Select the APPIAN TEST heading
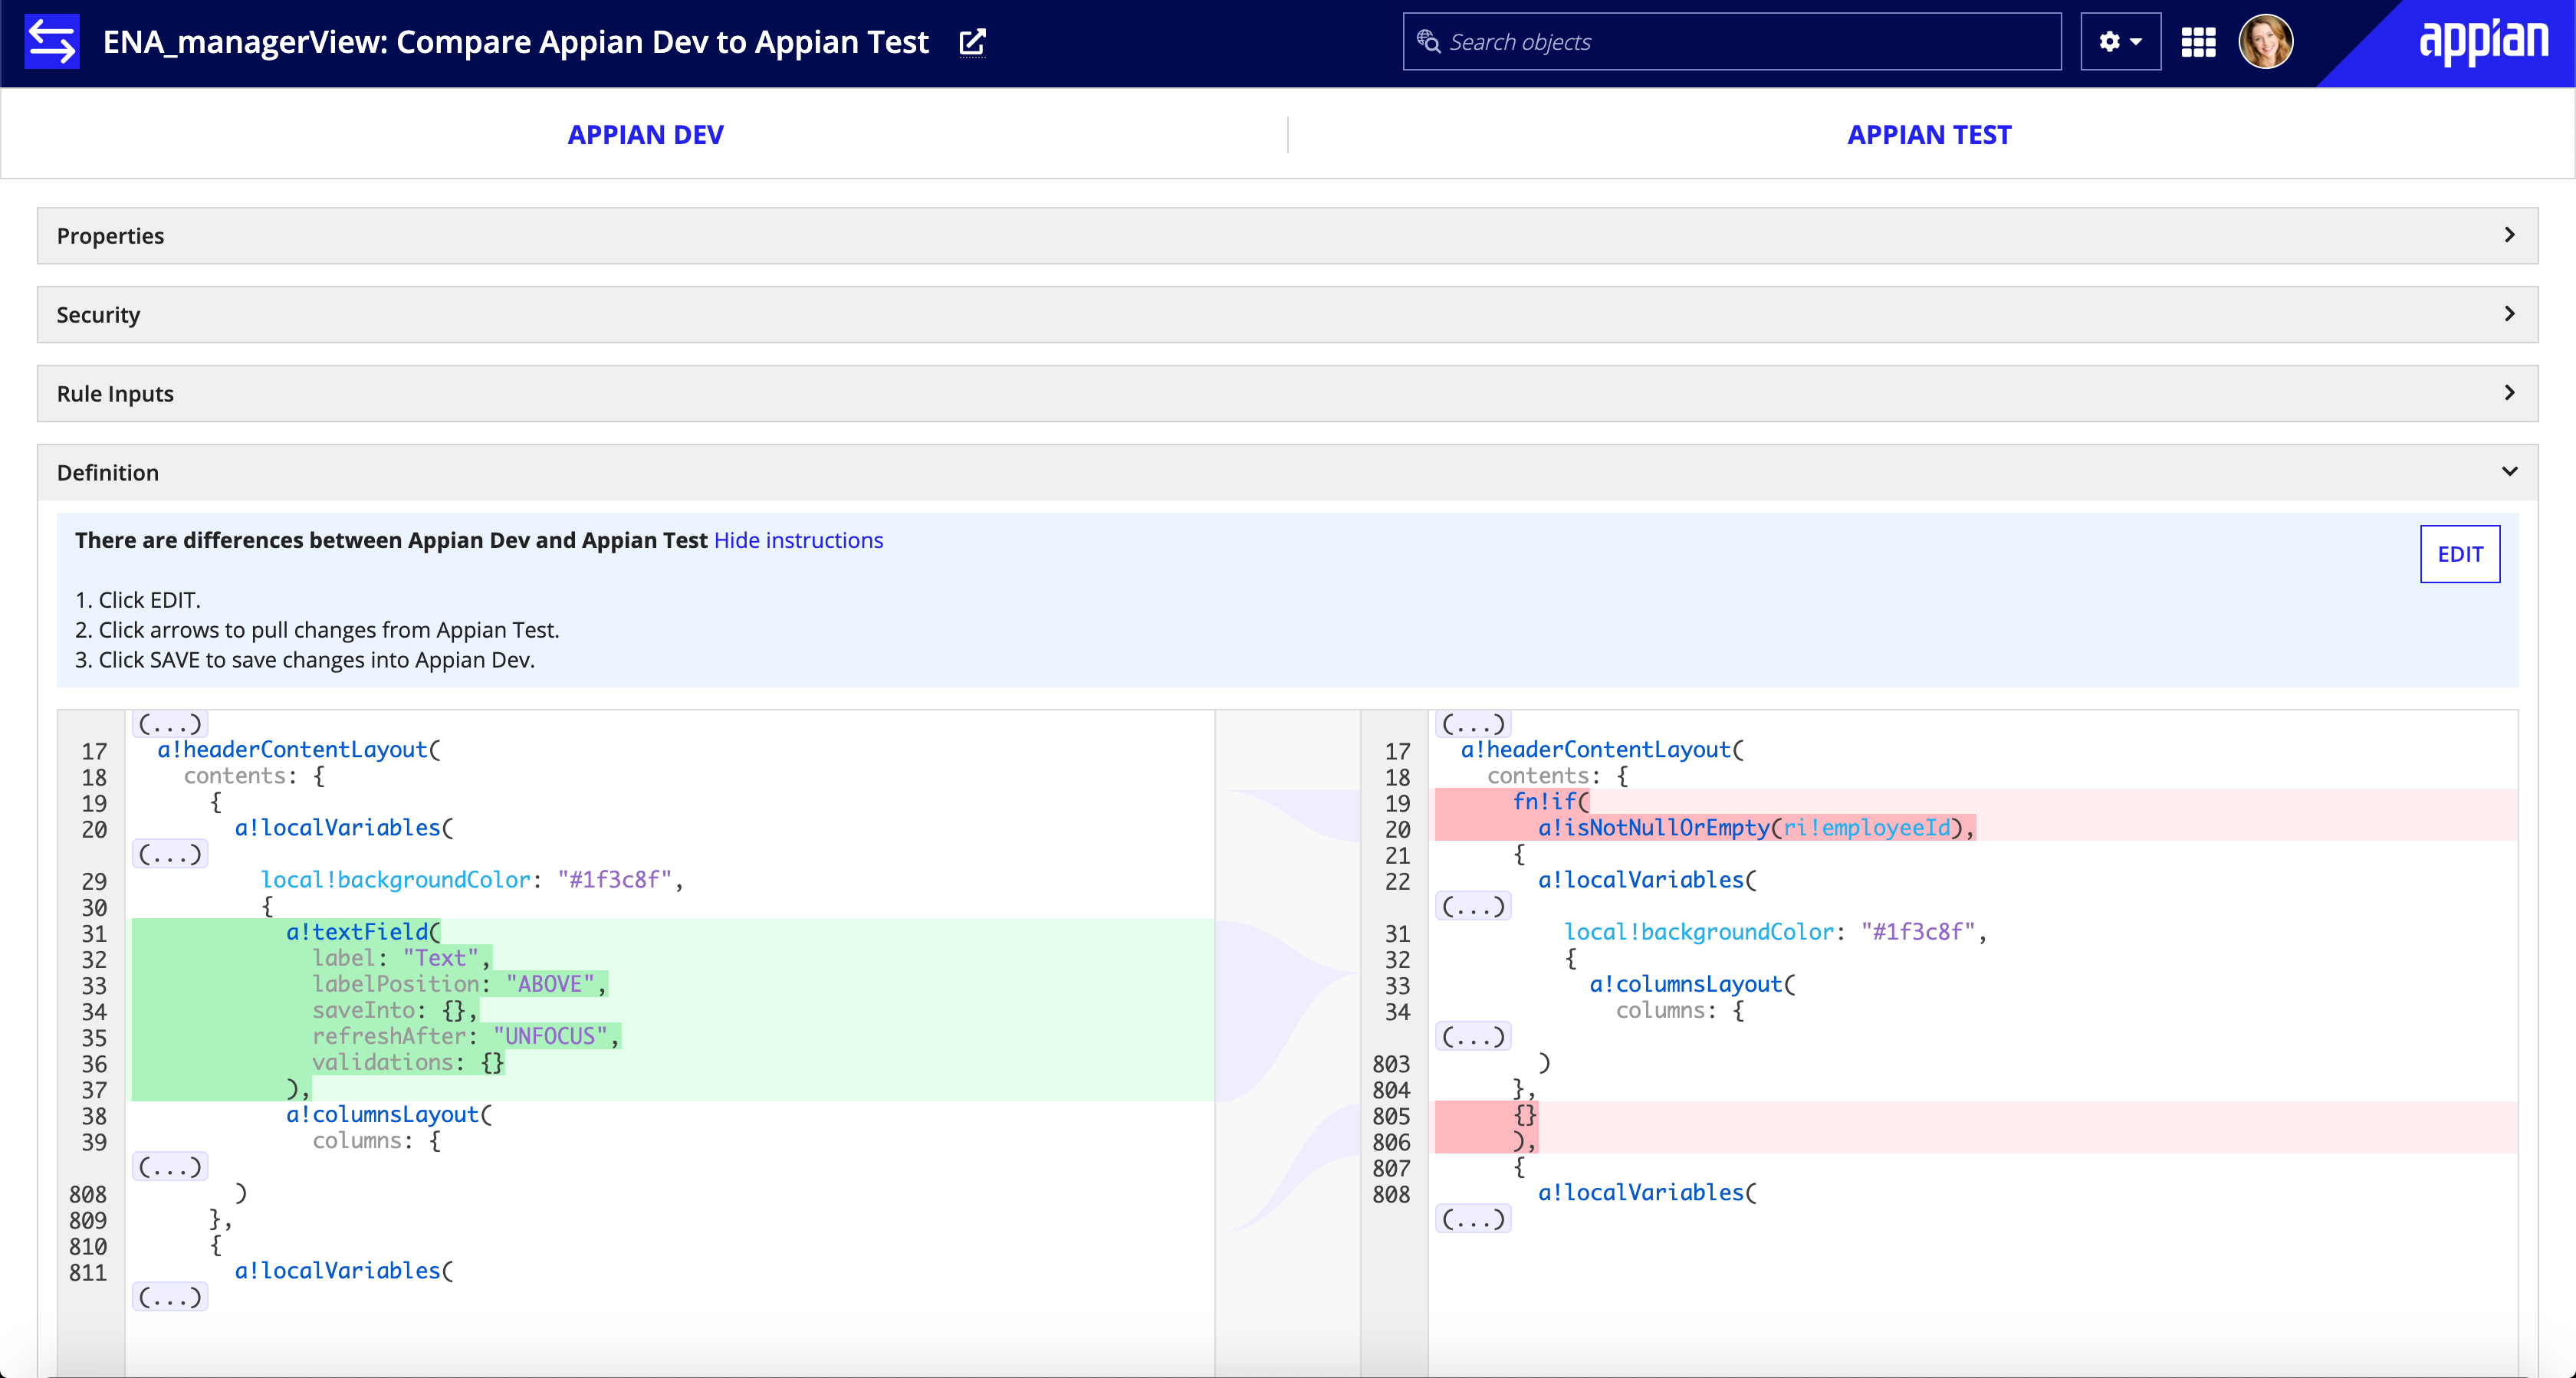Viewport: 2576px width, 1378px height. 1929,135
